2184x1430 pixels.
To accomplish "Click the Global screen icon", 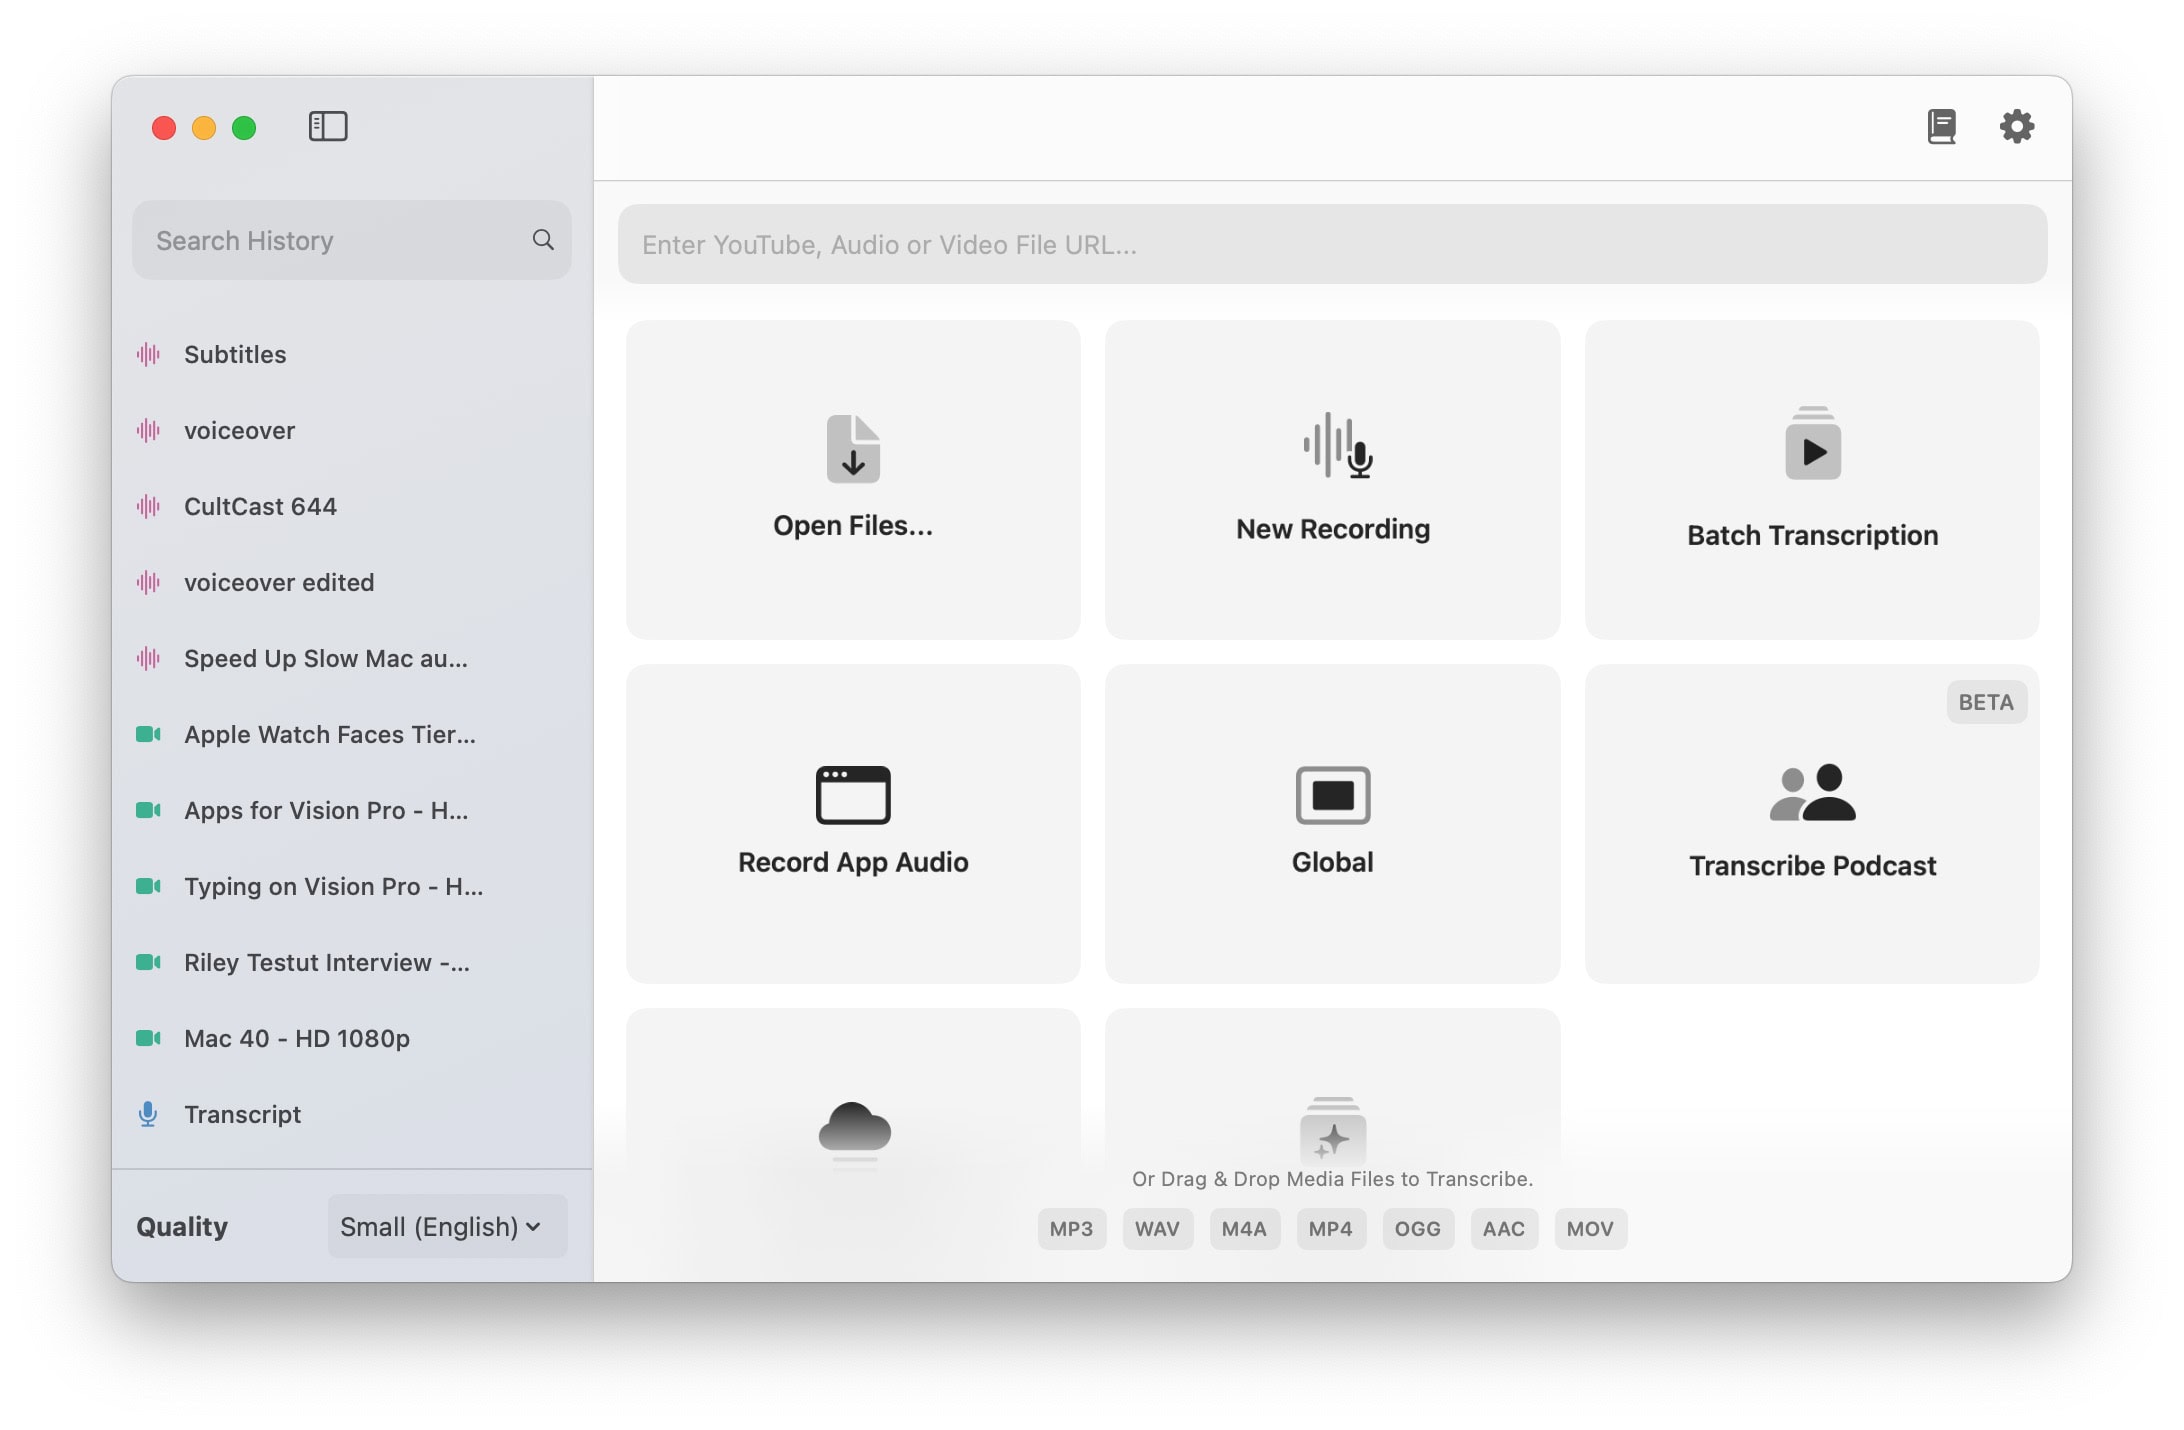I will tap(1332, 795).
